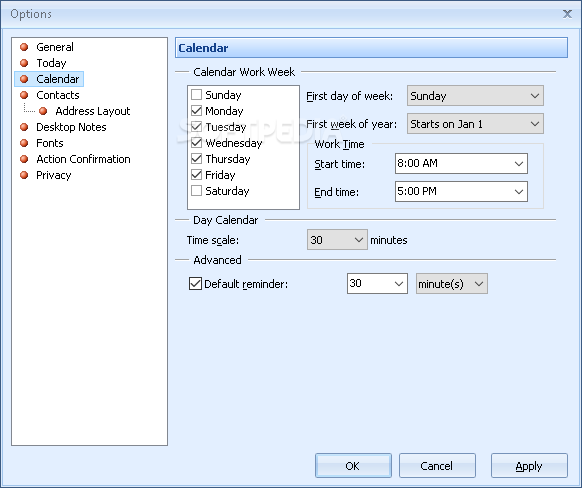Select the Calendar label in options tree
This screenshot has width=582, height=488.
[58, 79]
